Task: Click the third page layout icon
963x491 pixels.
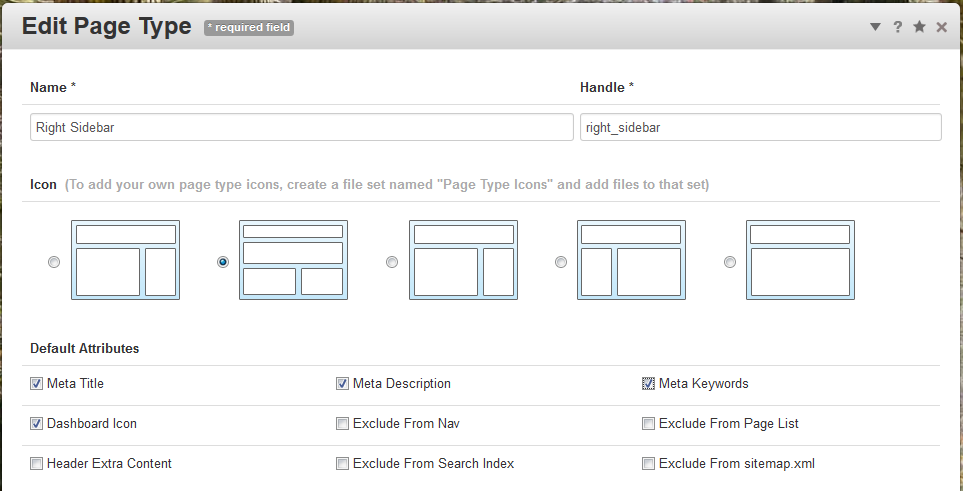Action: click(463, 260)
